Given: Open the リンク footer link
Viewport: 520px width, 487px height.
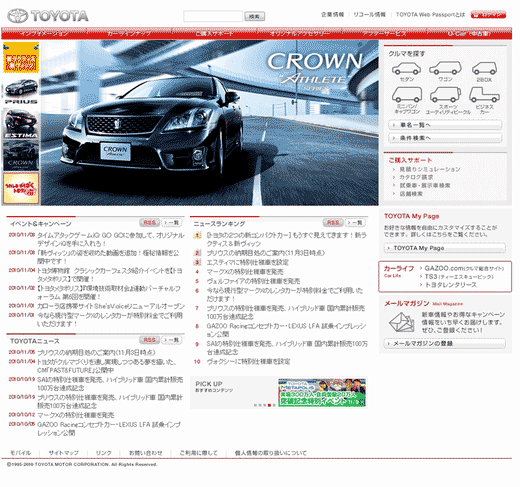Looking at the screenshot, I should (104, 453).
